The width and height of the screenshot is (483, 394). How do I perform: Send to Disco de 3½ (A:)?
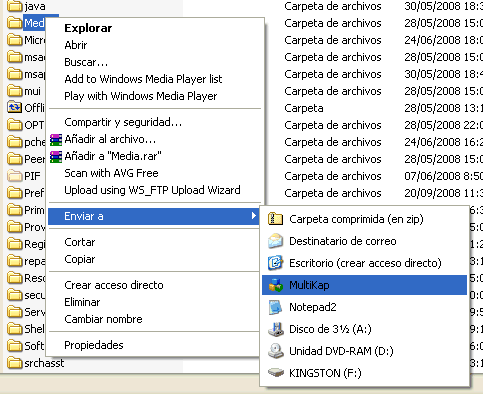364,329
